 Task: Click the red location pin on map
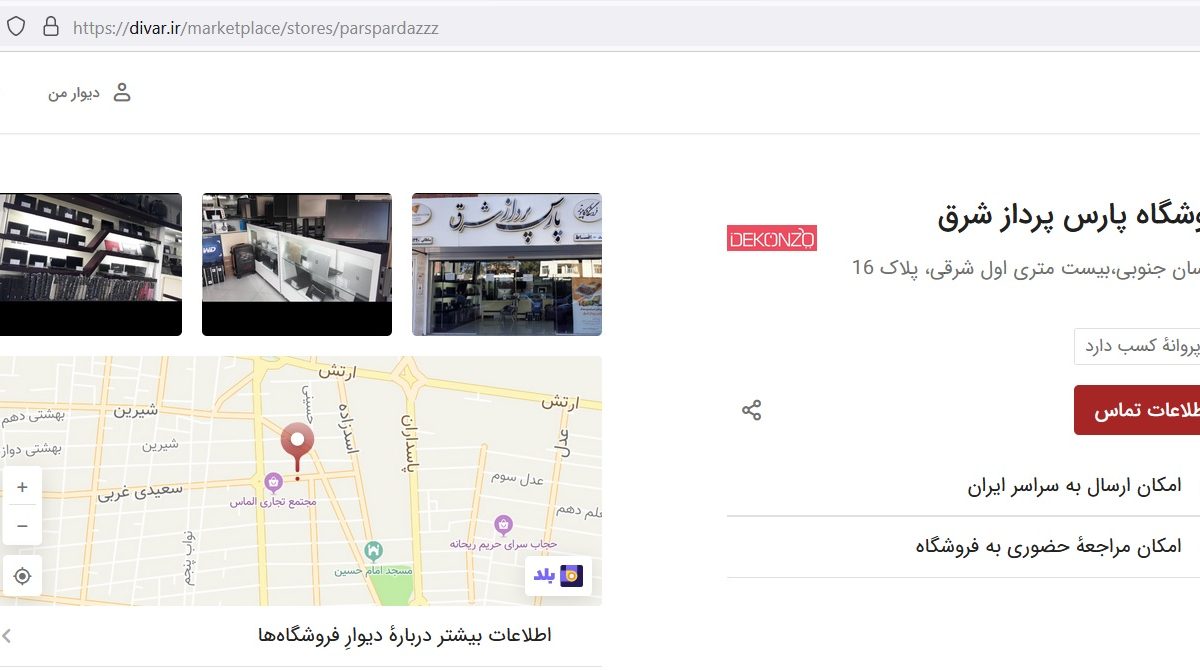[296, 446]
